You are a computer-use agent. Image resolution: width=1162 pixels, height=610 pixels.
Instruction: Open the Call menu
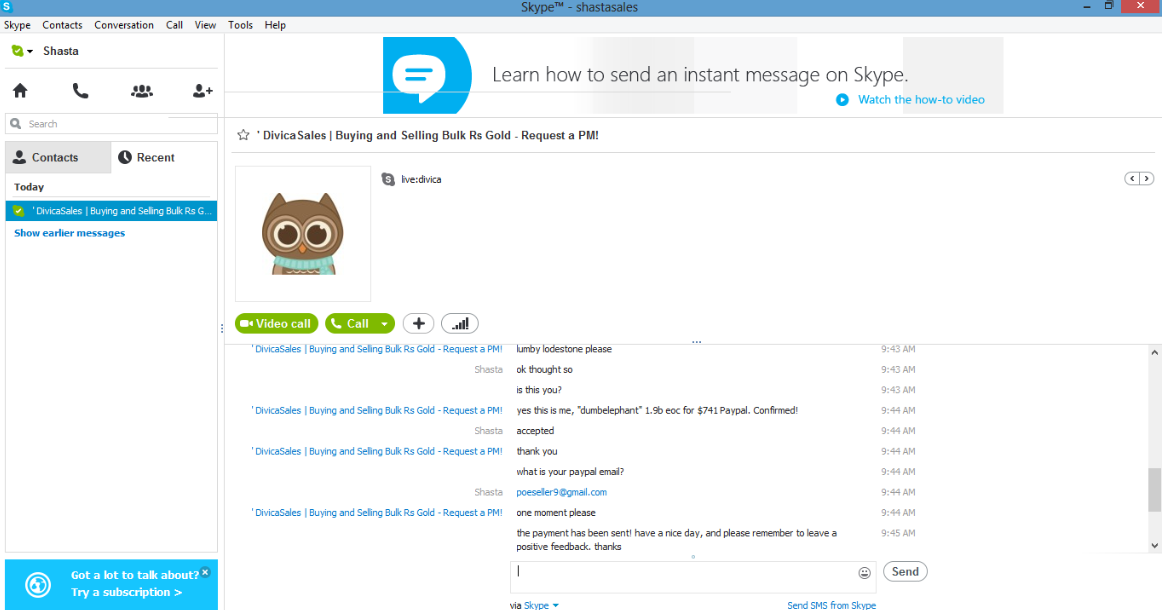click(x=174, y=24)
